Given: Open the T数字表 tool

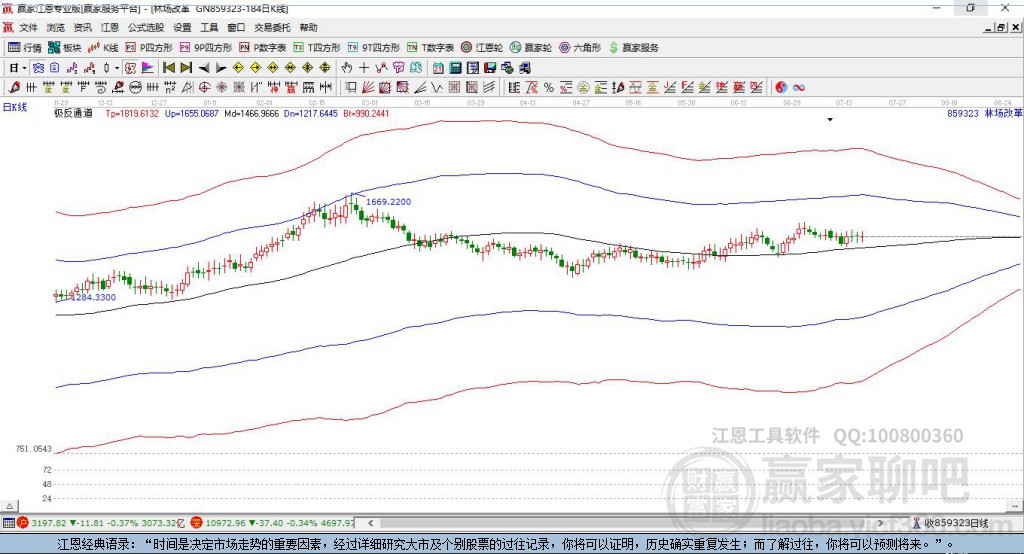Looking at the screenshot, I should pyautogui.click(x=430, y=48).
